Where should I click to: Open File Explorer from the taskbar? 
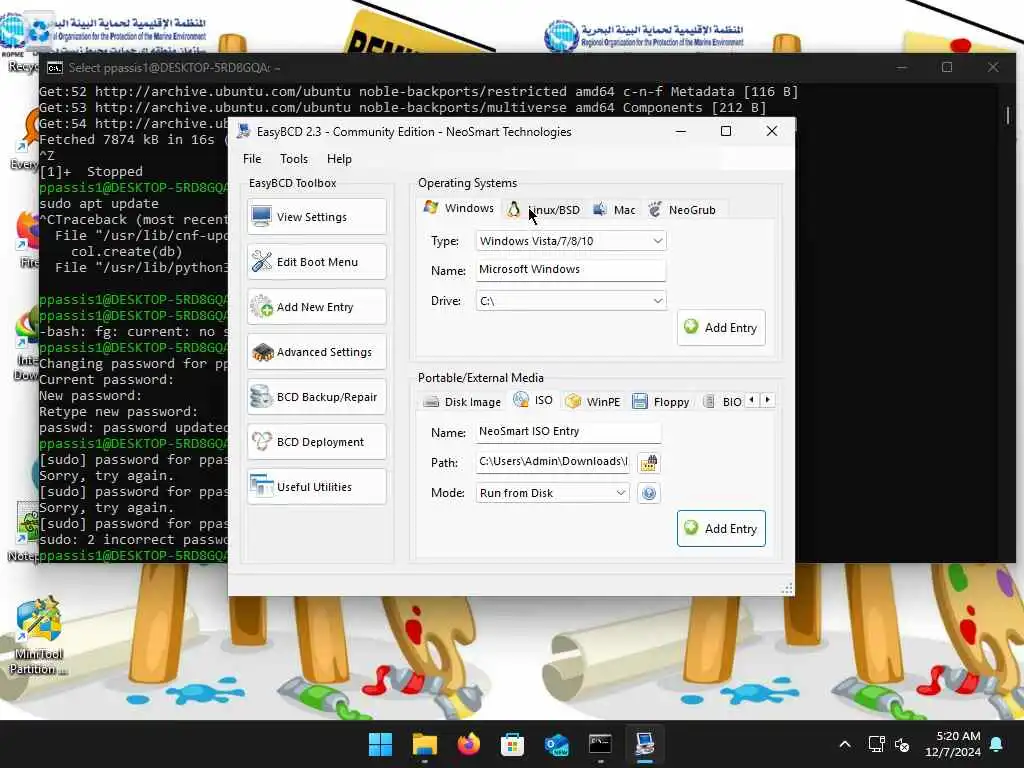click(424, 744)
